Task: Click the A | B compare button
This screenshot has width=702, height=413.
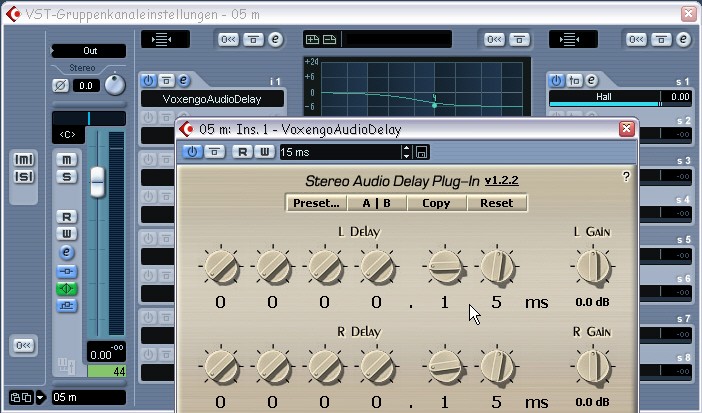Action: (377, 203)
